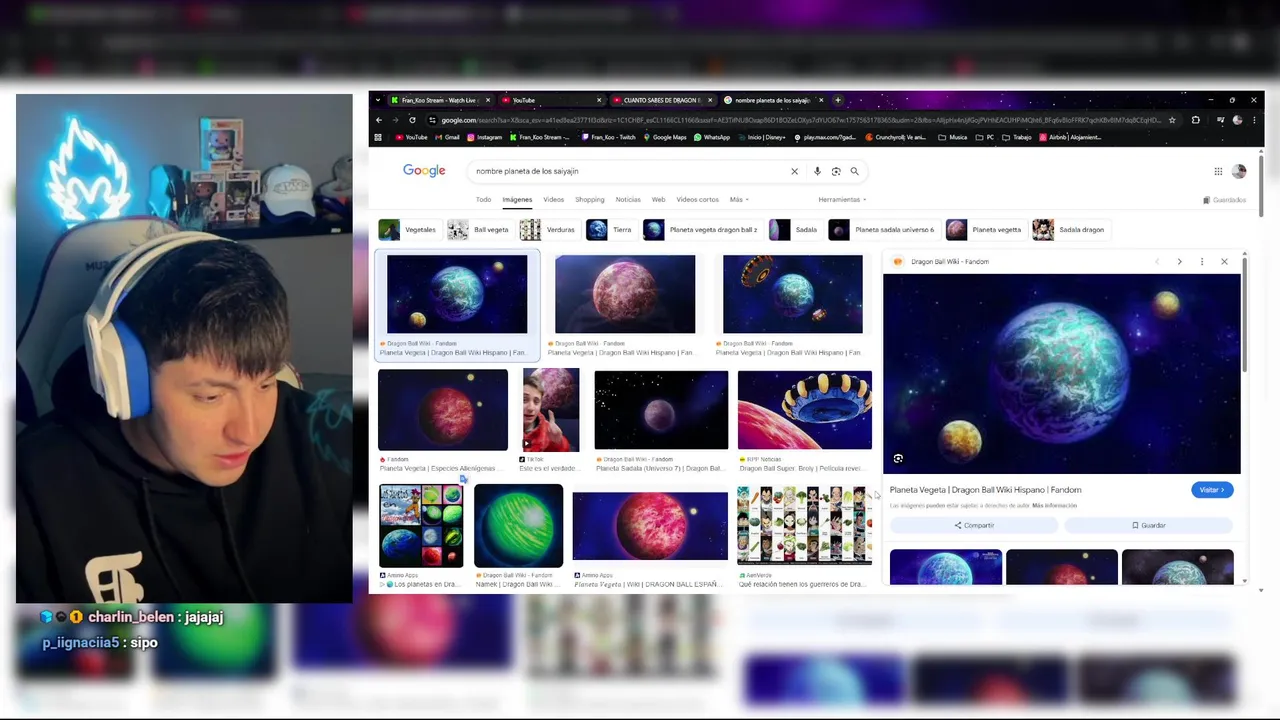Click the magnifying glass search icon

(854, 171)
